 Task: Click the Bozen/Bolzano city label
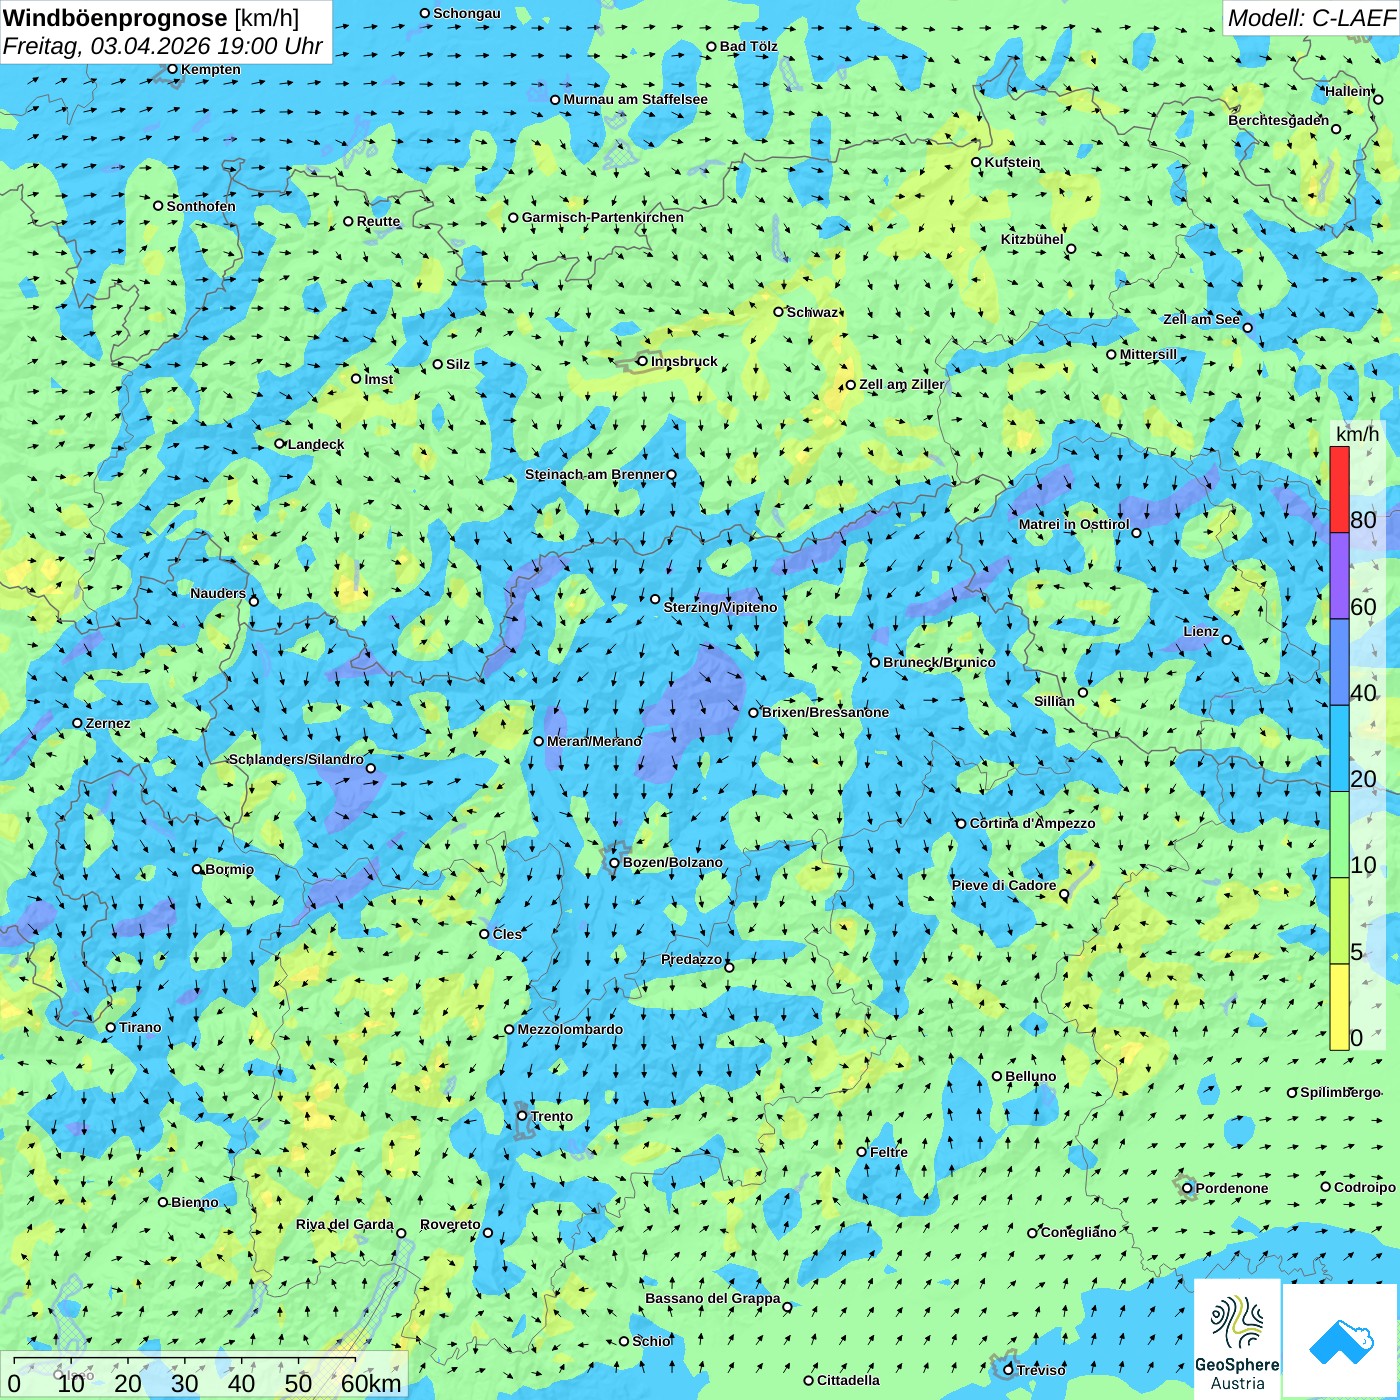[672, 862]
